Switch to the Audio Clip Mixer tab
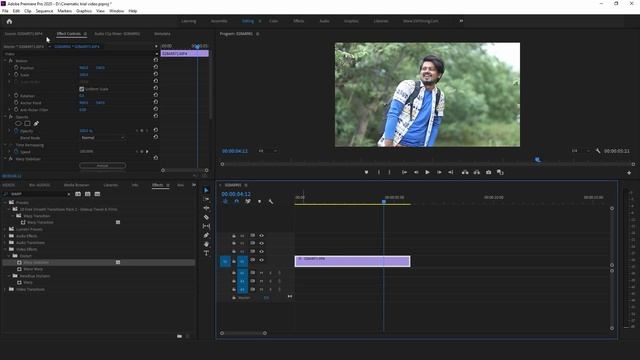This screenshot has height=360, width=640. [117, 34]
